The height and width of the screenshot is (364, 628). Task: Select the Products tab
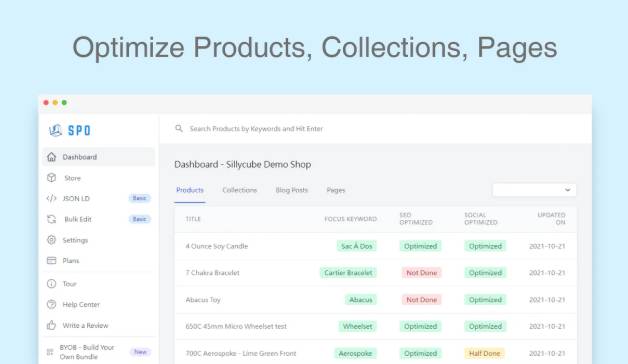[190, 190]
